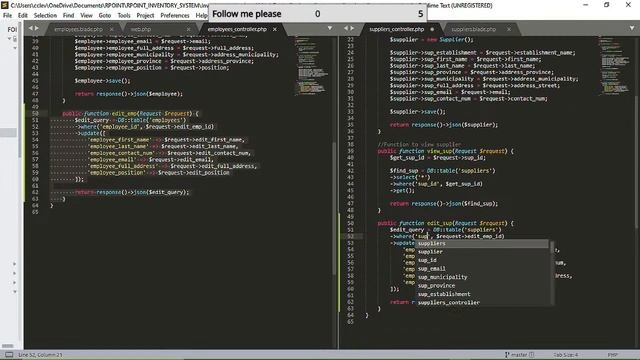The height and width of the screenshot is (360, 640).
Task: Open the View menu
Action: click(x=86, y=16)
